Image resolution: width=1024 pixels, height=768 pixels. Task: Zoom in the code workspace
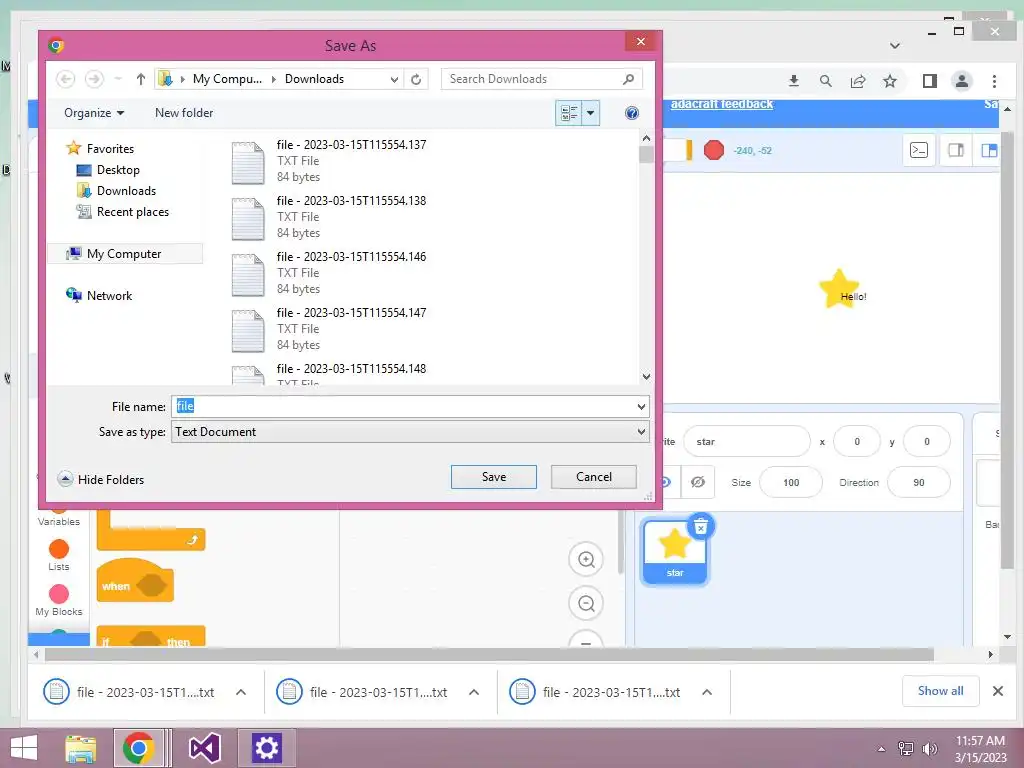[586, 560]
